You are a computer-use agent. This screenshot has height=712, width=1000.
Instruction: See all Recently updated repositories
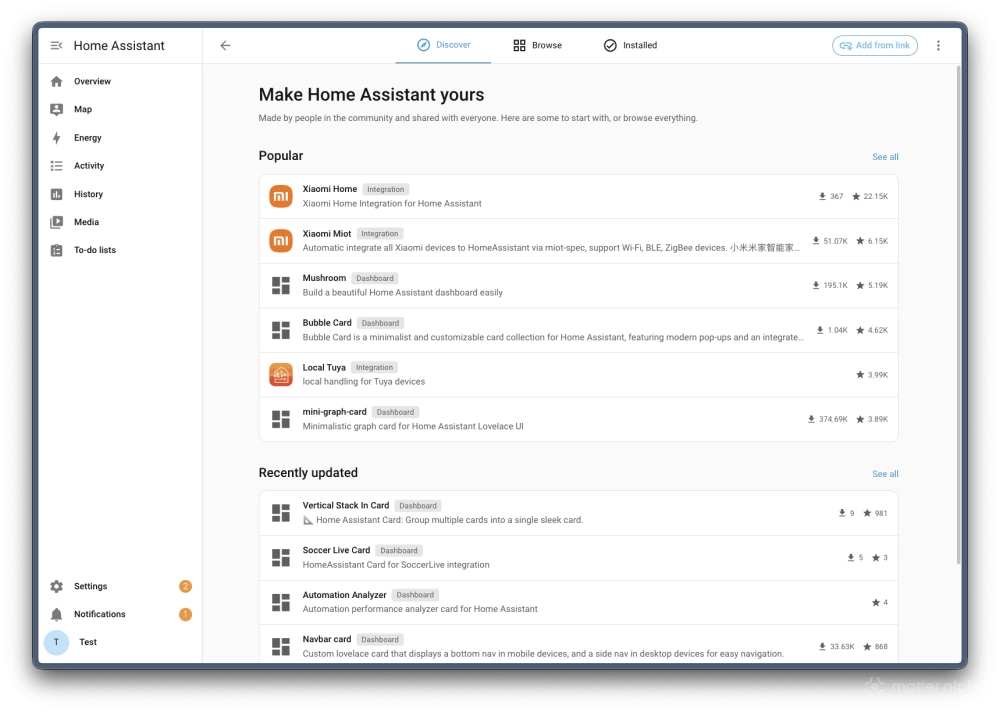coord(885,474)
